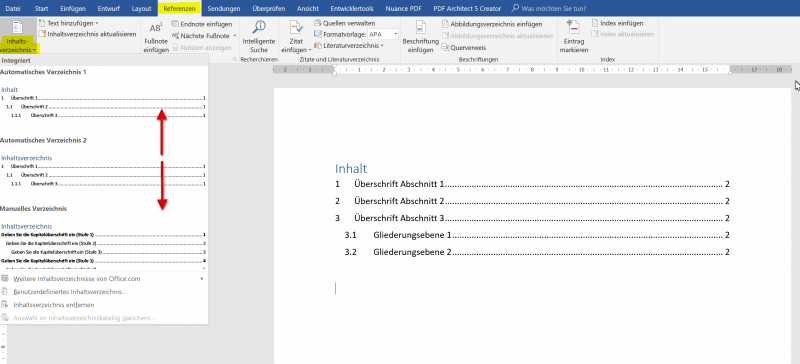800x364 pixels.
Task: Switch to the Entwicklertools tab
Action: coord(352,9)
